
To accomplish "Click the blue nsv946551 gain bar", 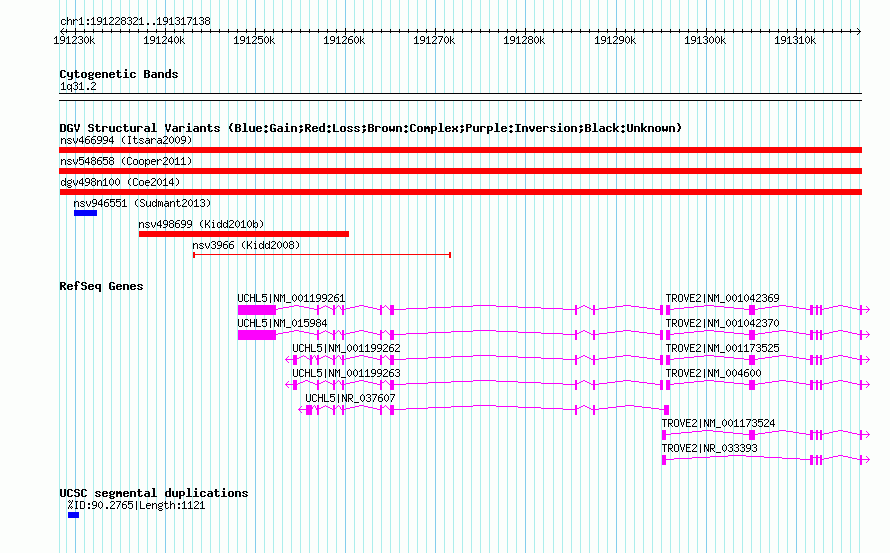I will (85, 213).
